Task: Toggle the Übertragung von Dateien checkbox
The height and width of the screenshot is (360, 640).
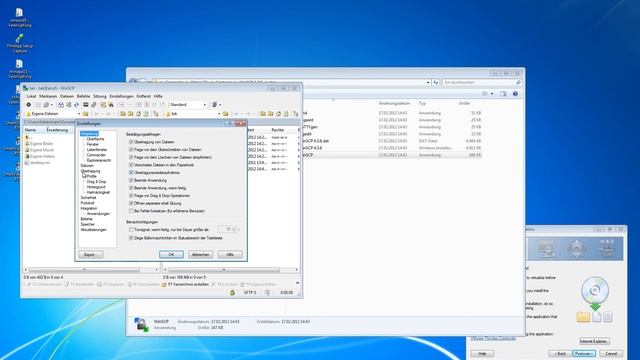Action: click(131, 142)
